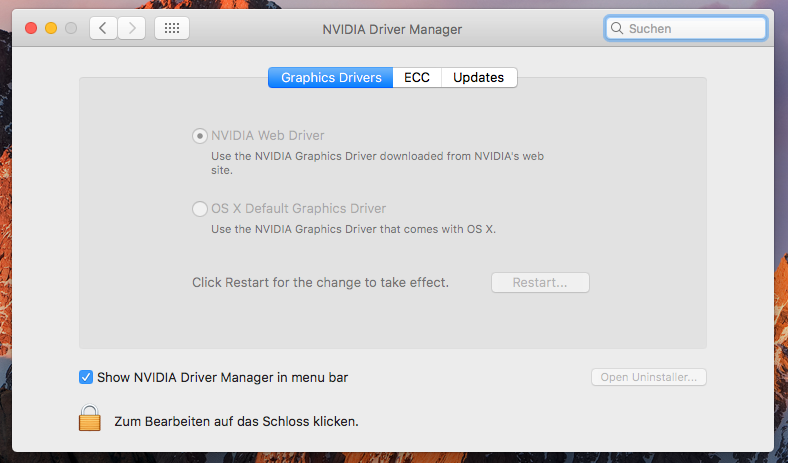Click the gray zoom window button

tap(71, 29)
